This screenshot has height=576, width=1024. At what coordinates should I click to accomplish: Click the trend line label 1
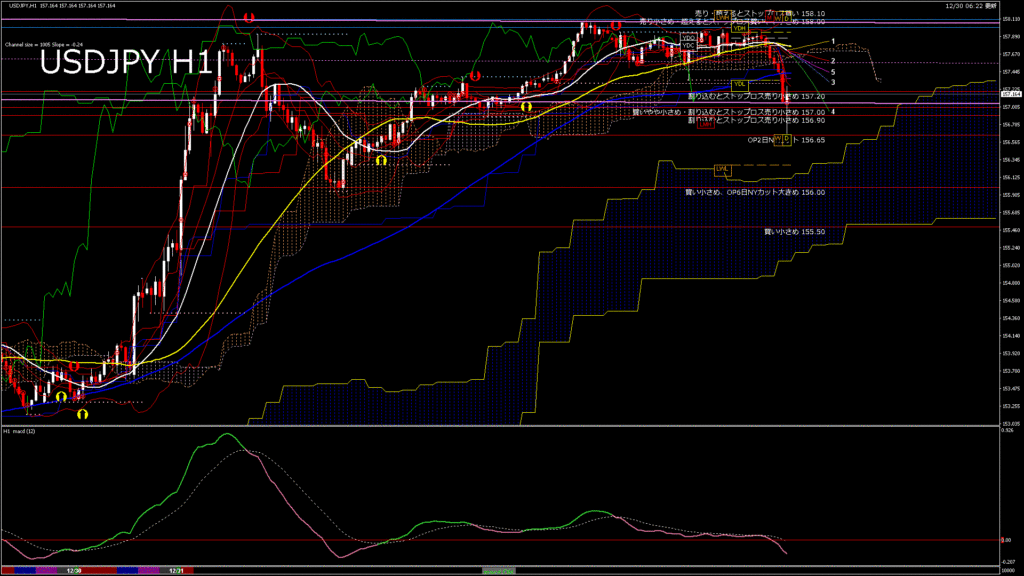pyautogui.click(x=833, y=41)
